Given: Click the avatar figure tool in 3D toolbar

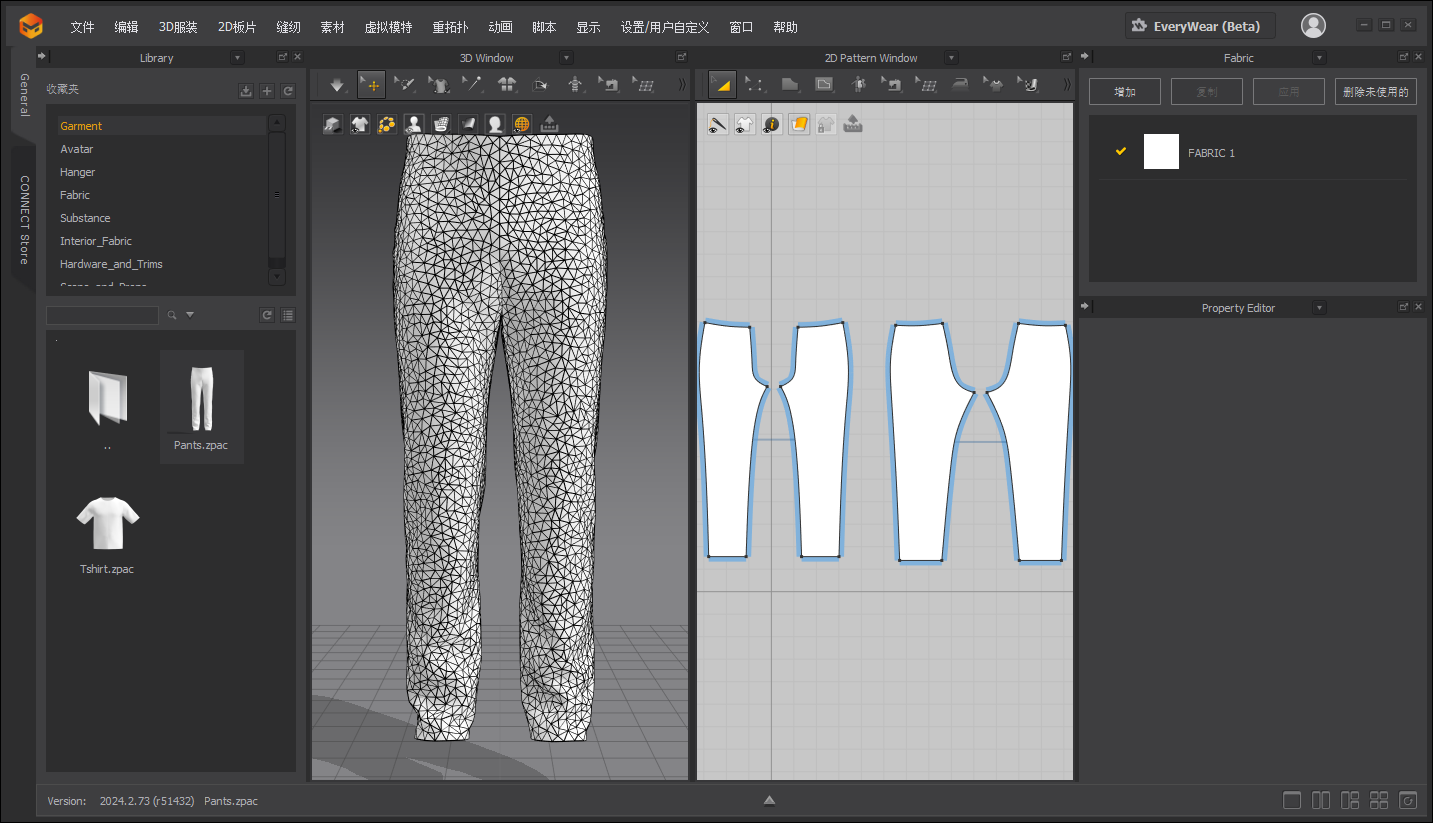Looking at the screenshot, I should [x=575, y=85].
